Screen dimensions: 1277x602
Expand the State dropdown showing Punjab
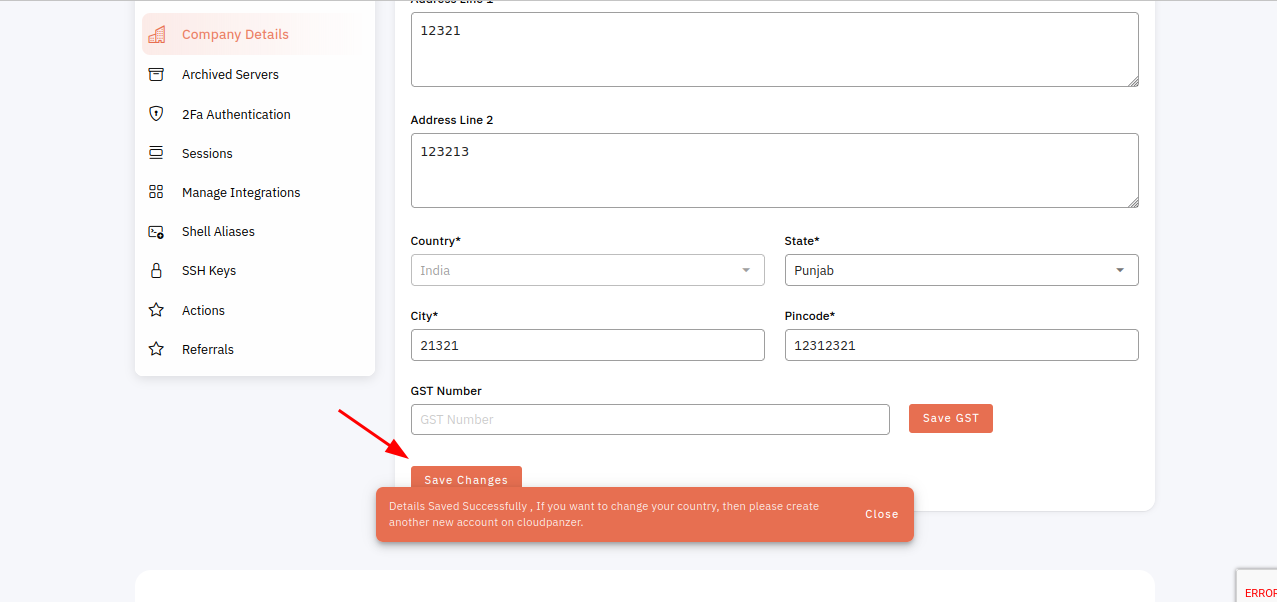(961, 270)
